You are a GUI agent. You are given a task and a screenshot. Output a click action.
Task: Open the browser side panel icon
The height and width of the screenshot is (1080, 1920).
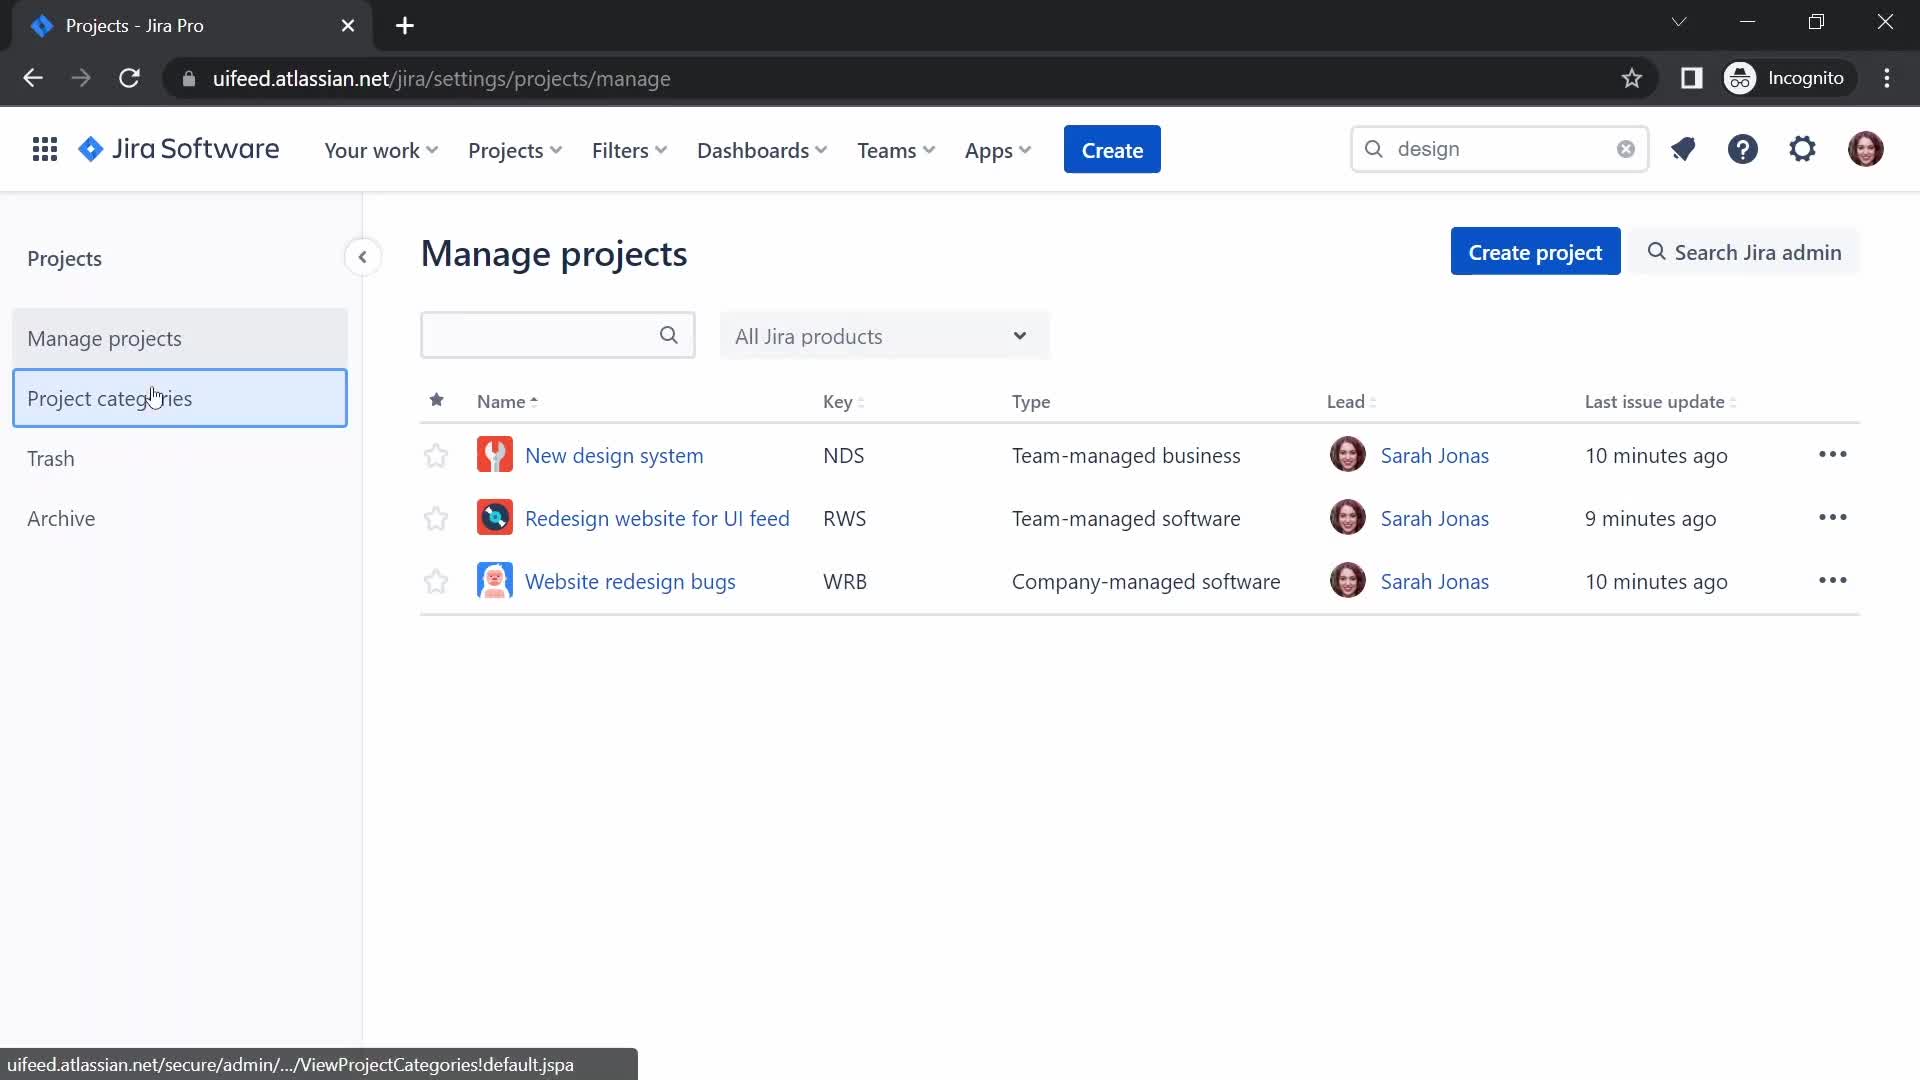1691,78
